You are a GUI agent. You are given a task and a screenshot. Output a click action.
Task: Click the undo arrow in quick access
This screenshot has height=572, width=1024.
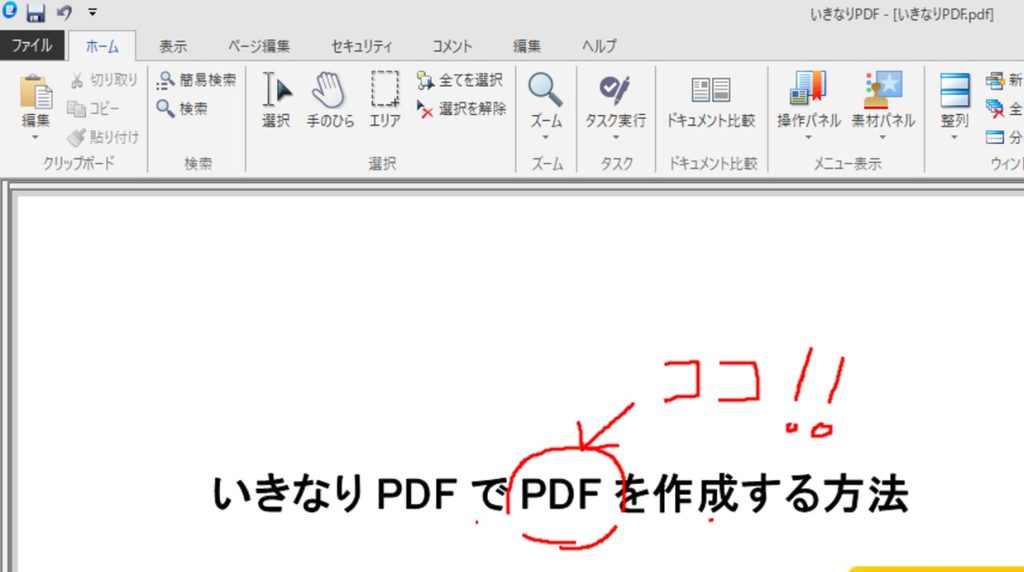pyautogui.click(x=65, y=12)
